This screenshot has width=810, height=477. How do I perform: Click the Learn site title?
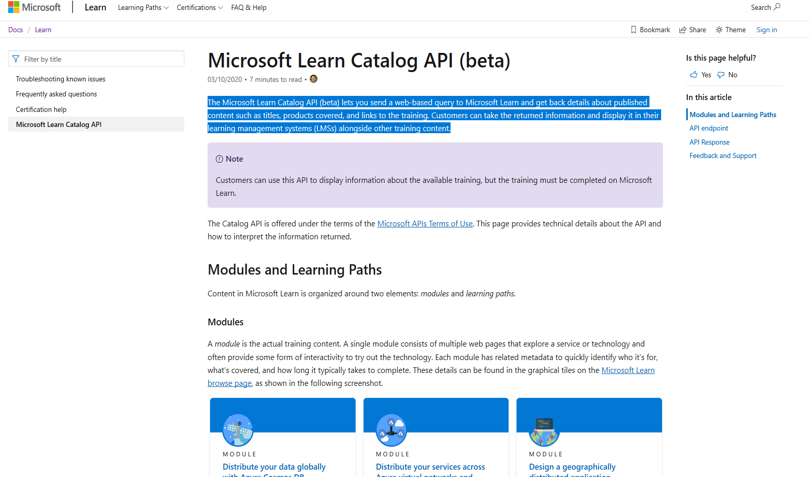coord(95,7)
